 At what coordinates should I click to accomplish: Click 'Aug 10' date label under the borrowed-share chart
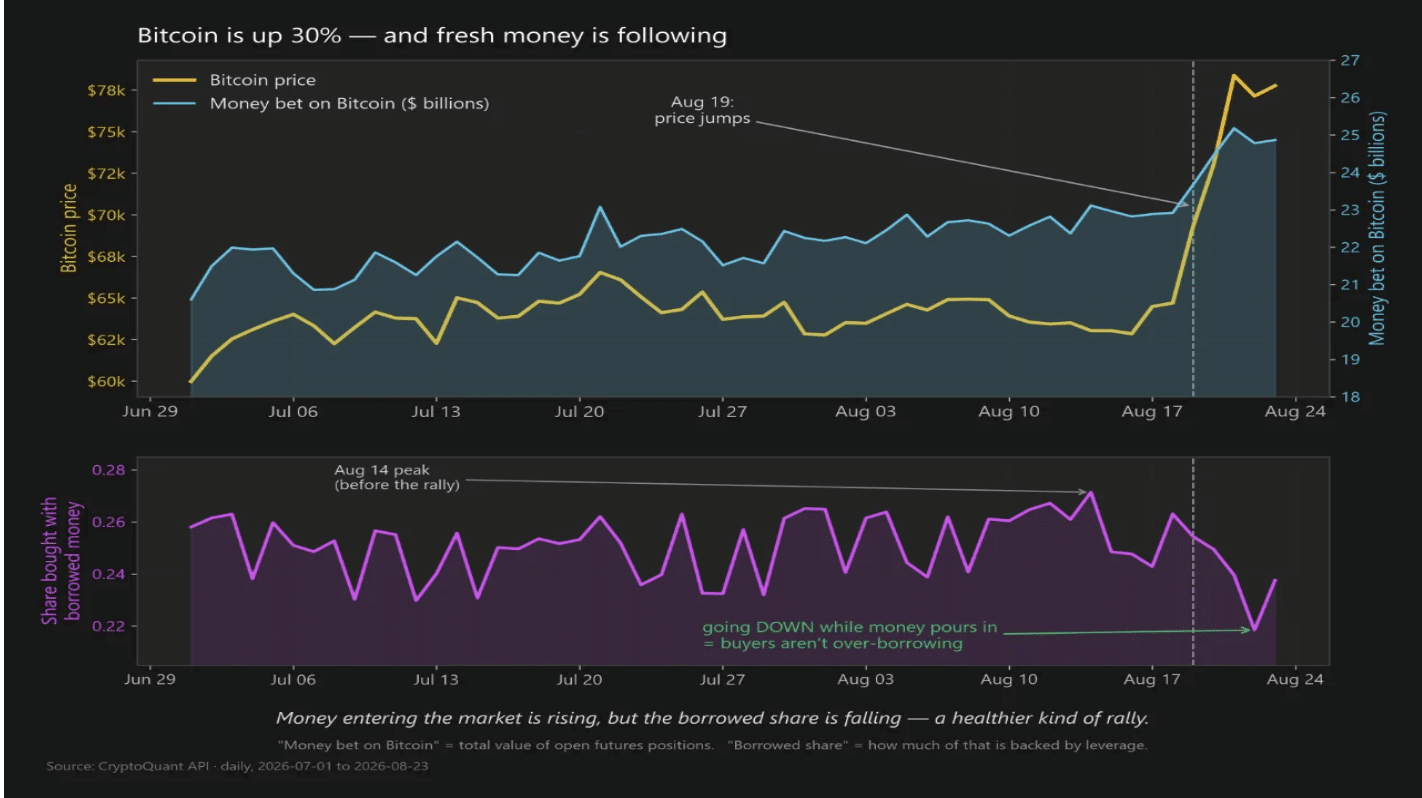(1009, 680)
